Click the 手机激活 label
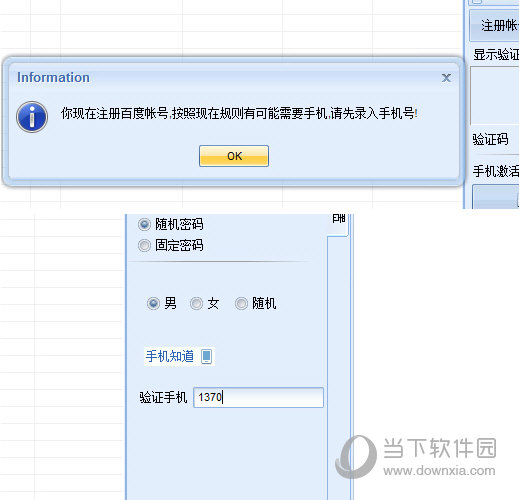 pyautogui.click(x=496, y=171)
